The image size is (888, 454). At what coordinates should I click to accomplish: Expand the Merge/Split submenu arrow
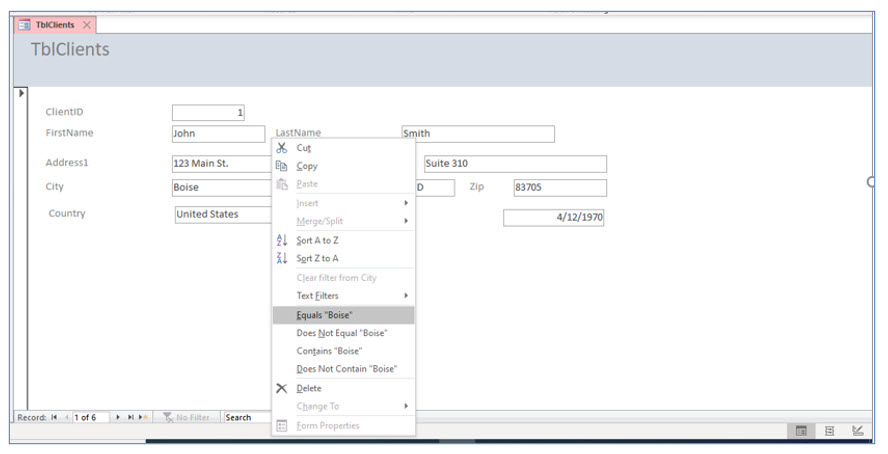pos(406,221)
